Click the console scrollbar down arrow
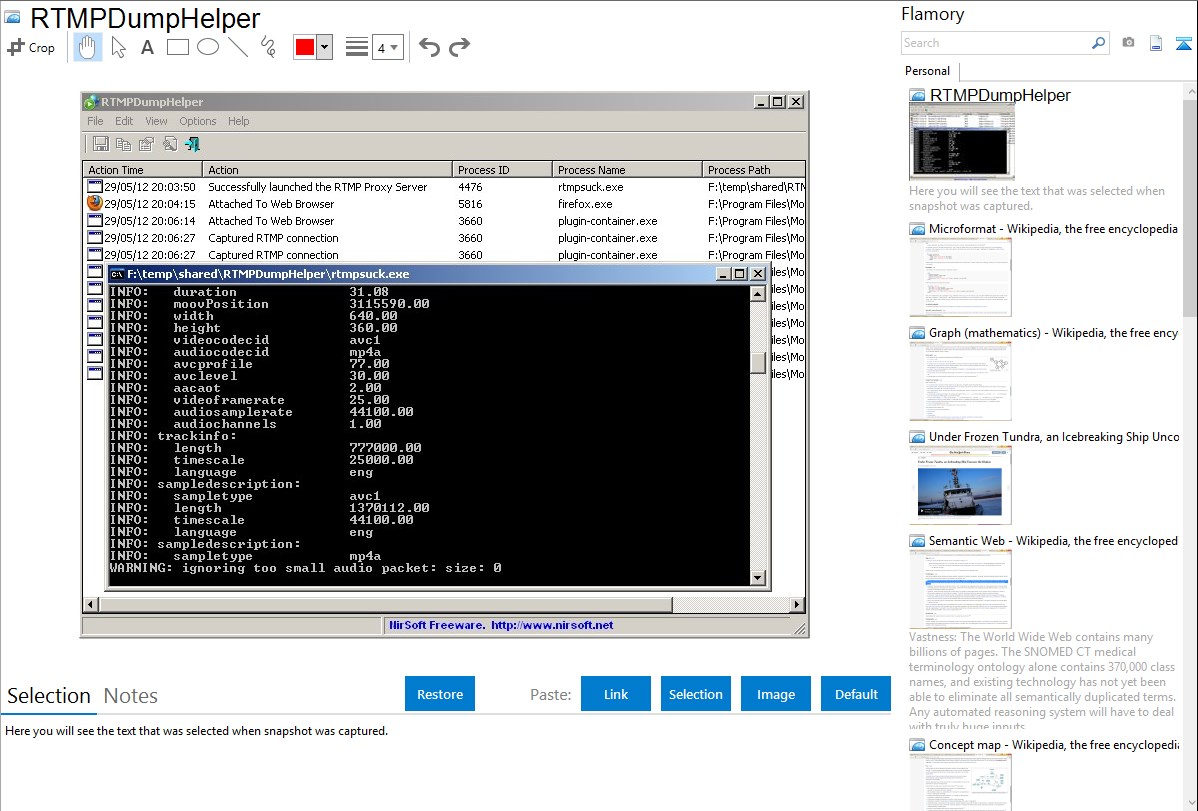This screenshot has height=811, width=1198. [758, 578]
